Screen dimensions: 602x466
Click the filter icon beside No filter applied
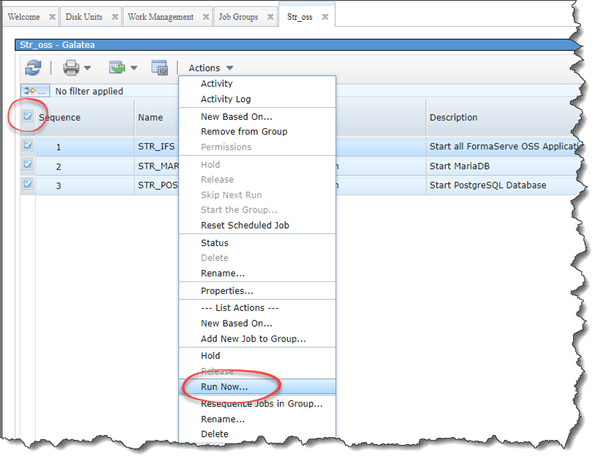coord(34,91)
